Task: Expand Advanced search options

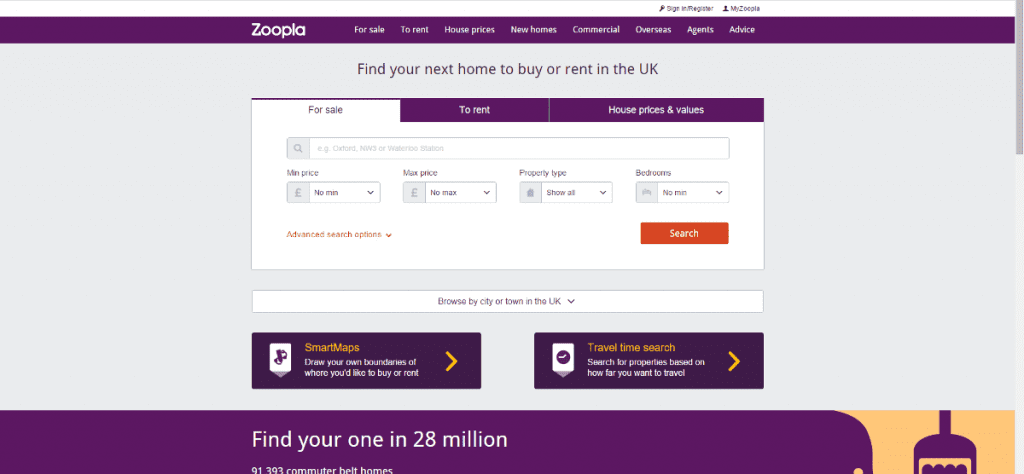Action: pos(339,234)
